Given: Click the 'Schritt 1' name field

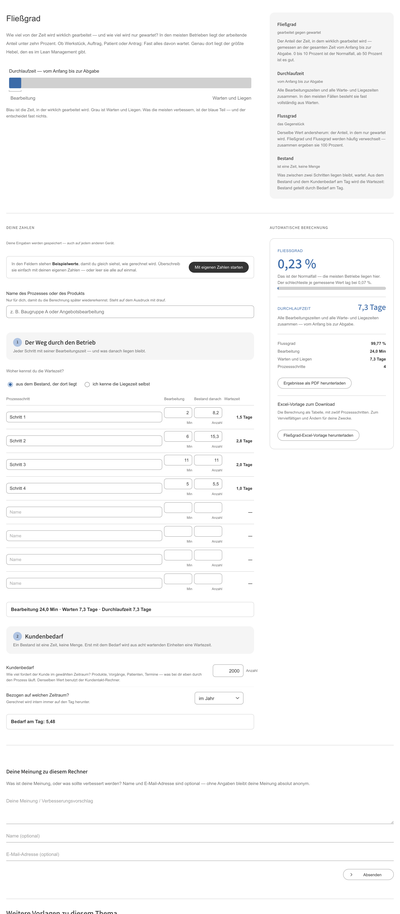Looking at the screenshot, I should [84, 417].
